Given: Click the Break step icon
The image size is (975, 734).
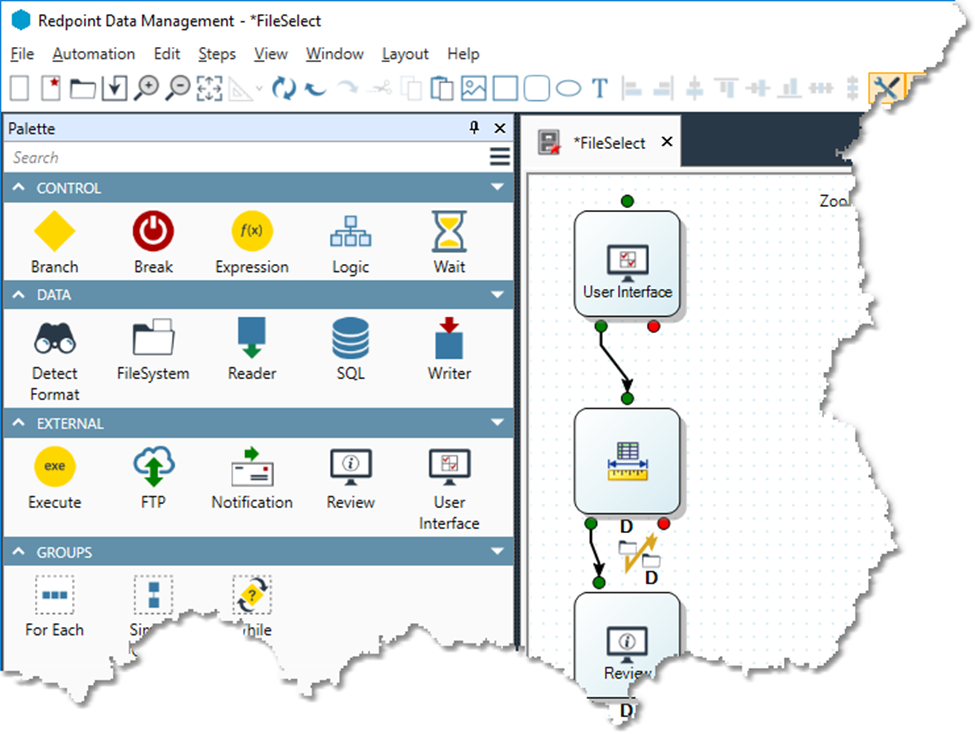Looking at the screenshot, I should coord(153,232).
